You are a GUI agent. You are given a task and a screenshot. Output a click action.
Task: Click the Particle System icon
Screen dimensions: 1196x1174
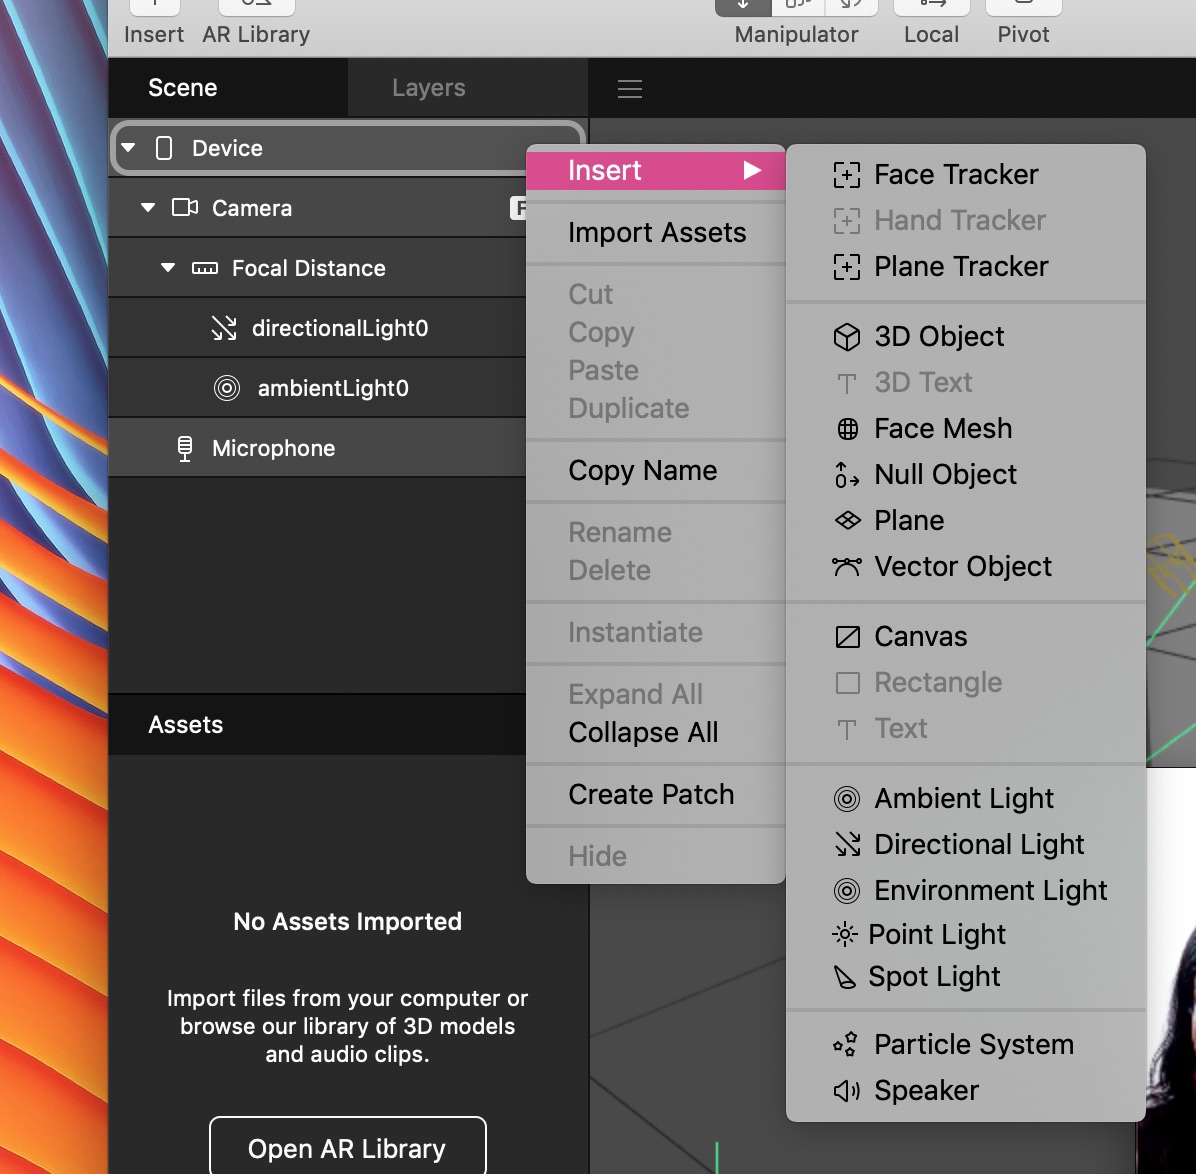[x=846, y=1045]
